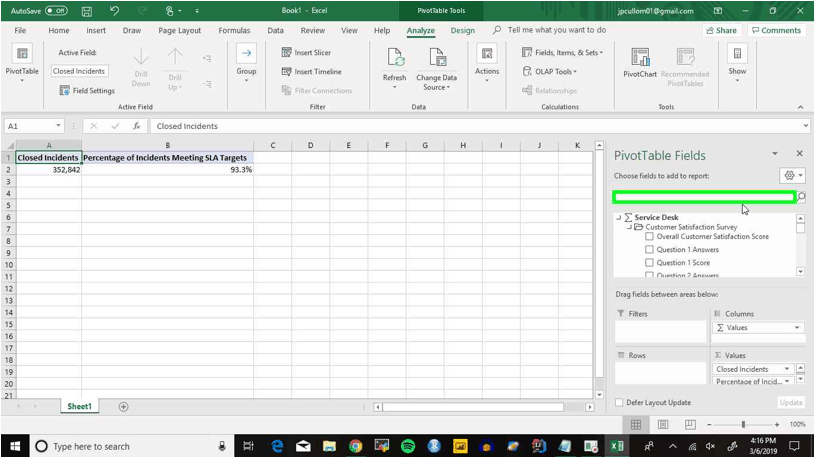Click the Share button
Image resolution: width=815 pixels, height=459 pixels.
pos(721,30)
